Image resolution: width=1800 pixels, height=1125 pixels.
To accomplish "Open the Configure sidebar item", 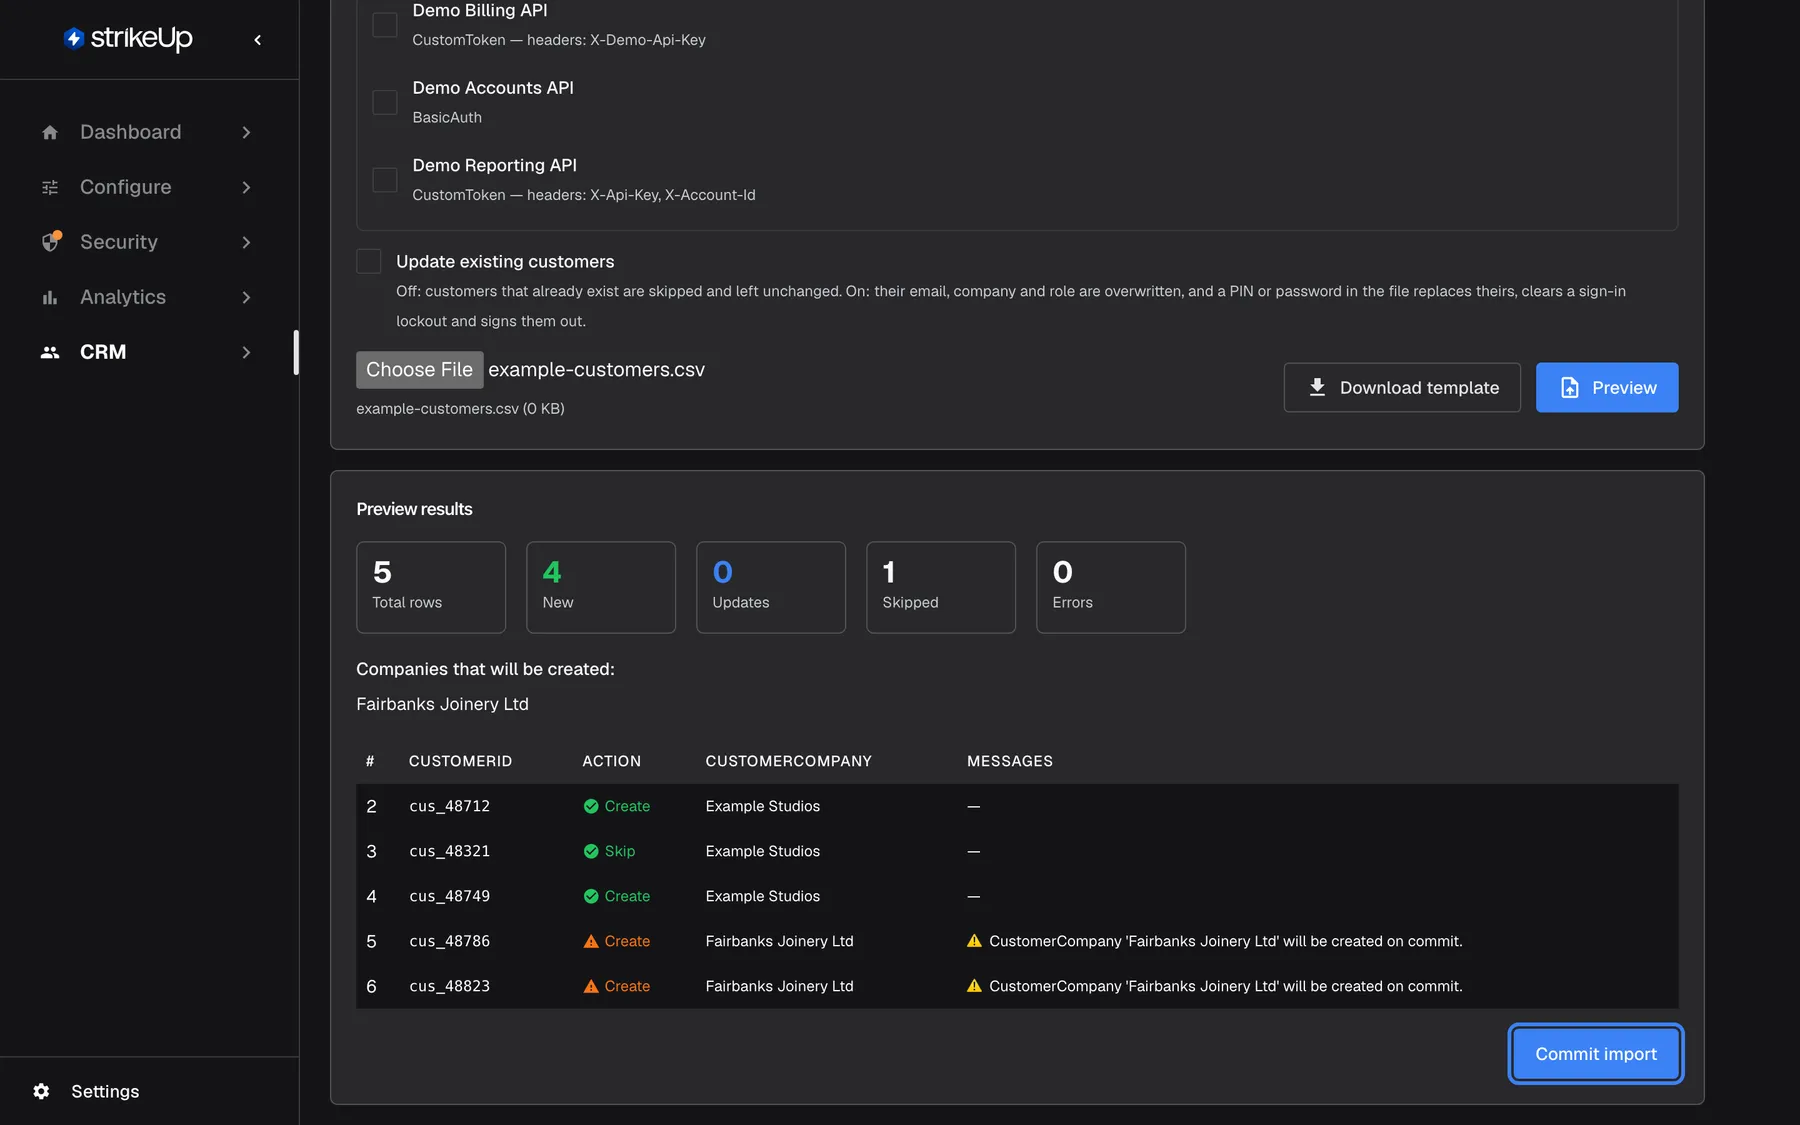I will (x=148, y=187).
